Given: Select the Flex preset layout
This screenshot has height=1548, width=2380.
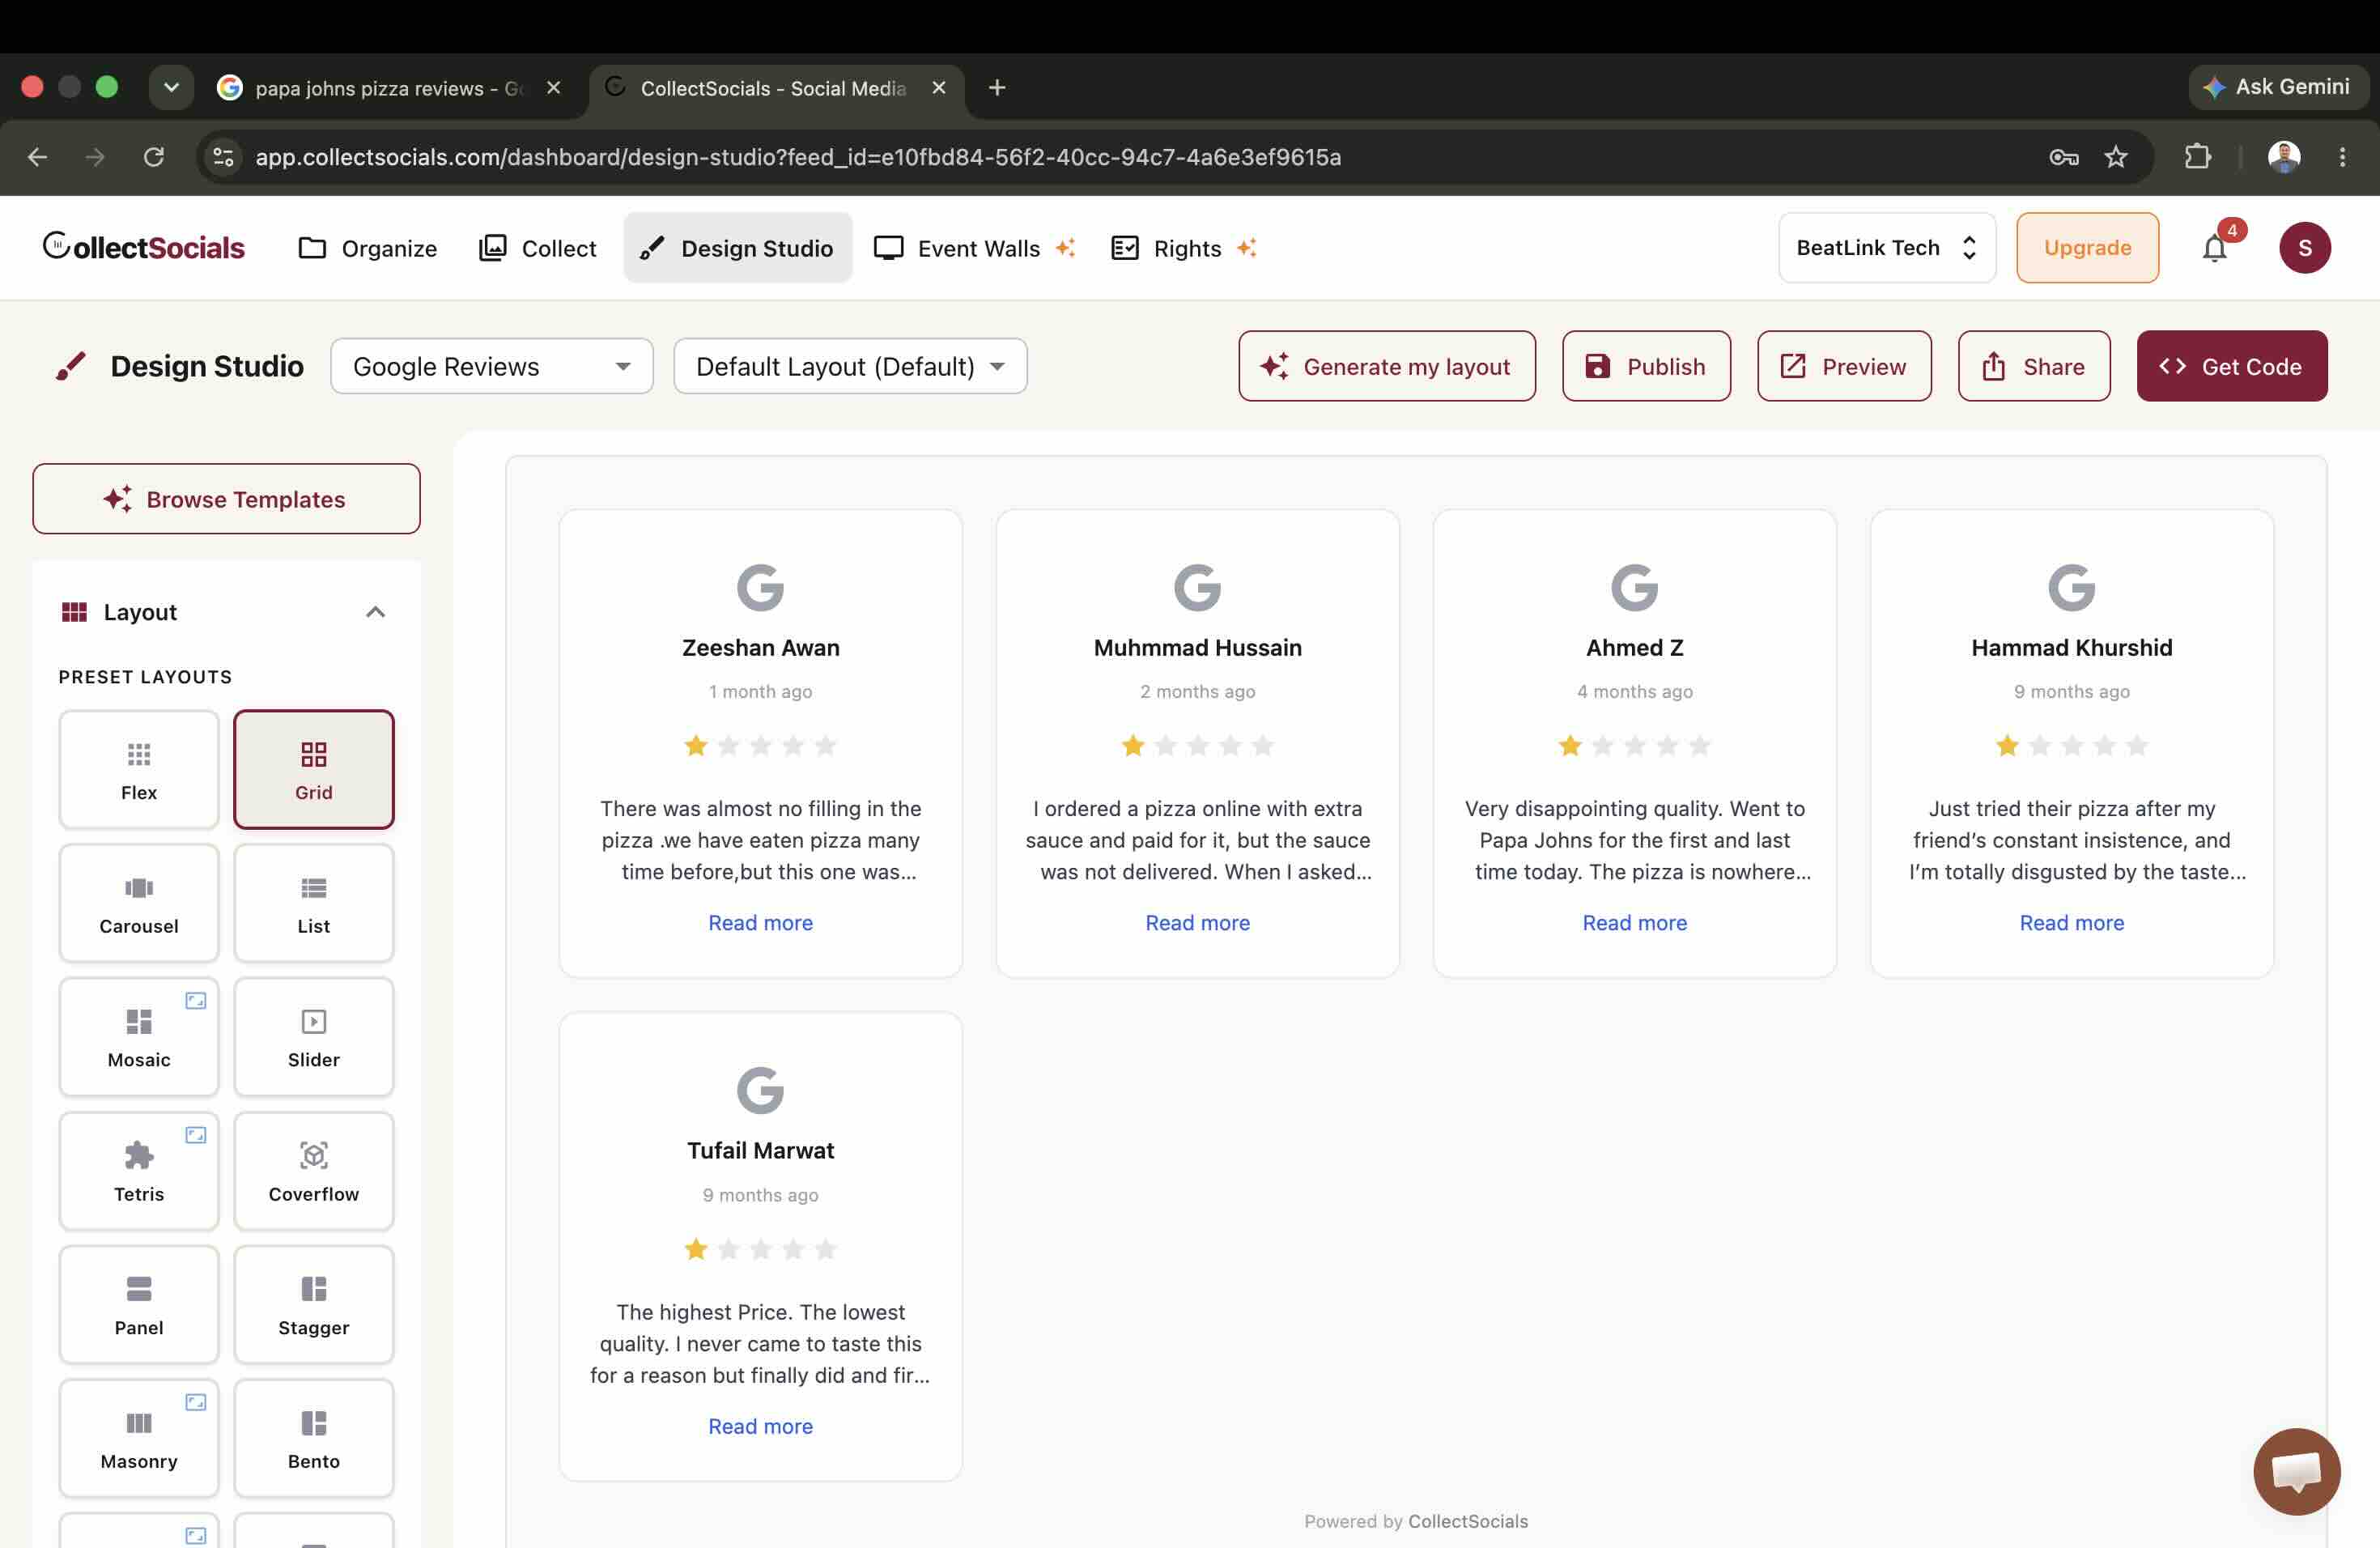Looking at the screenshot, I should pos(139,769).
